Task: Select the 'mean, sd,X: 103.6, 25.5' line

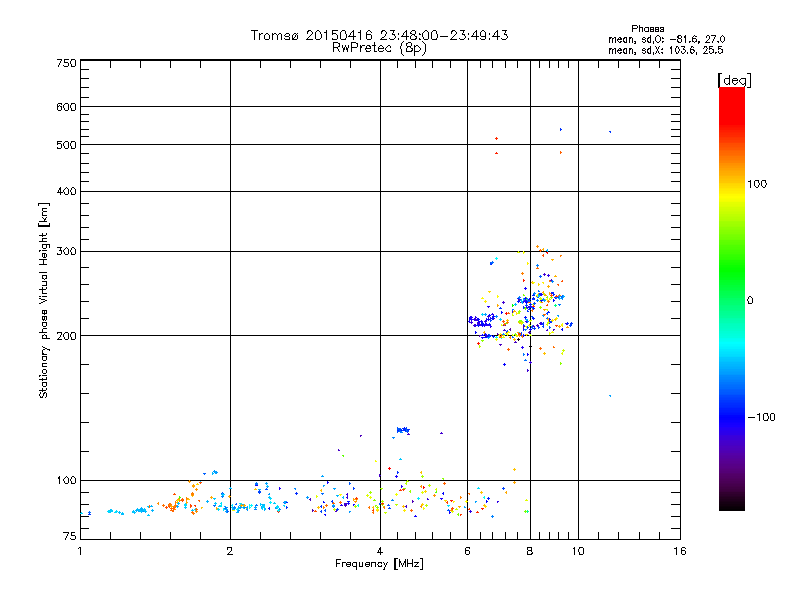Action: [665, 50]
